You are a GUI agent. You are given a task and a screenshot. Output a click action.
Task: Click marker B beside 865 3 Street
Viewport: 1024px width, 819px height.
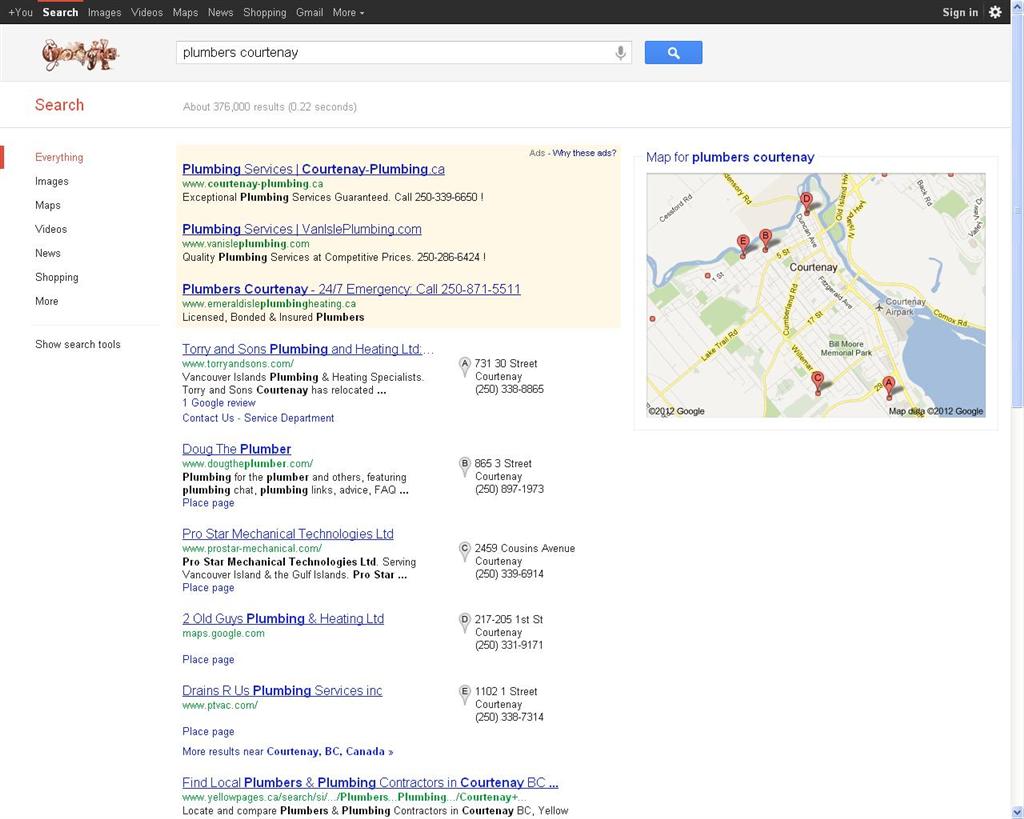point(465,466)
